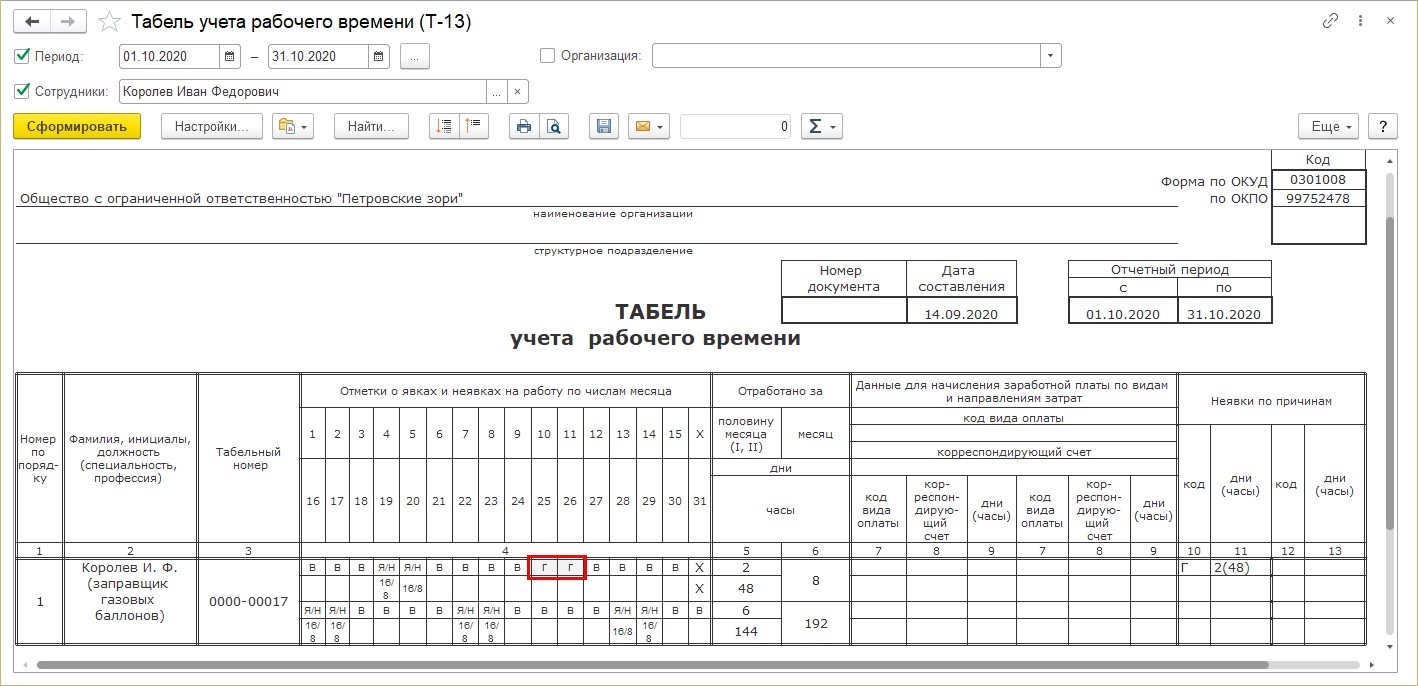Click period end date field 31.10.2020
The height and width of the screenshot is (686, 1418).
pyautogui.click(x=319, y=56)
